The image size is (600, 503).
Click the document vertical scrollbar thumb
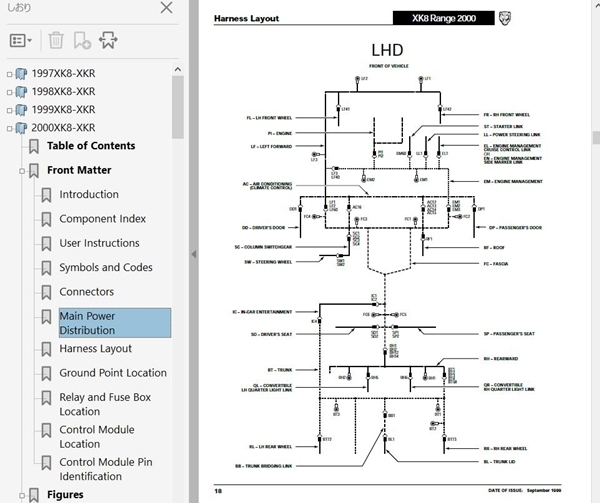click(x=596, y=137)
